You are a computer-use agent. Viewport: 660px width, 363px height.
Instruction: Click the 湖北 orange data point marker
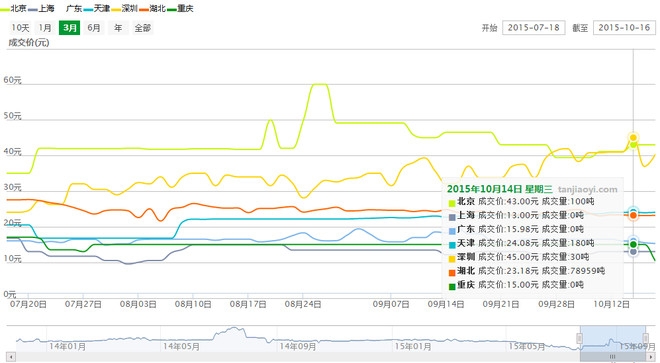point(633,215)
